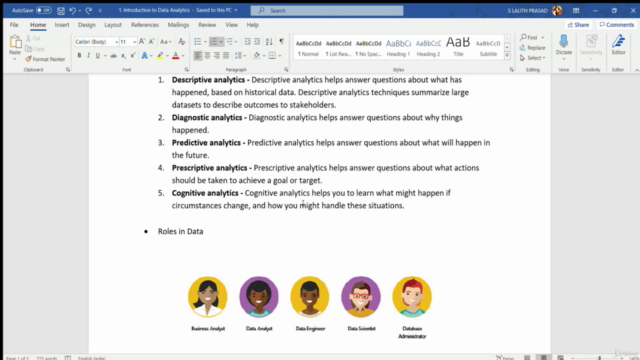Apply the Subtitle style
The width and height of the screenshot is (640, 360).
(x=488, y=48)
